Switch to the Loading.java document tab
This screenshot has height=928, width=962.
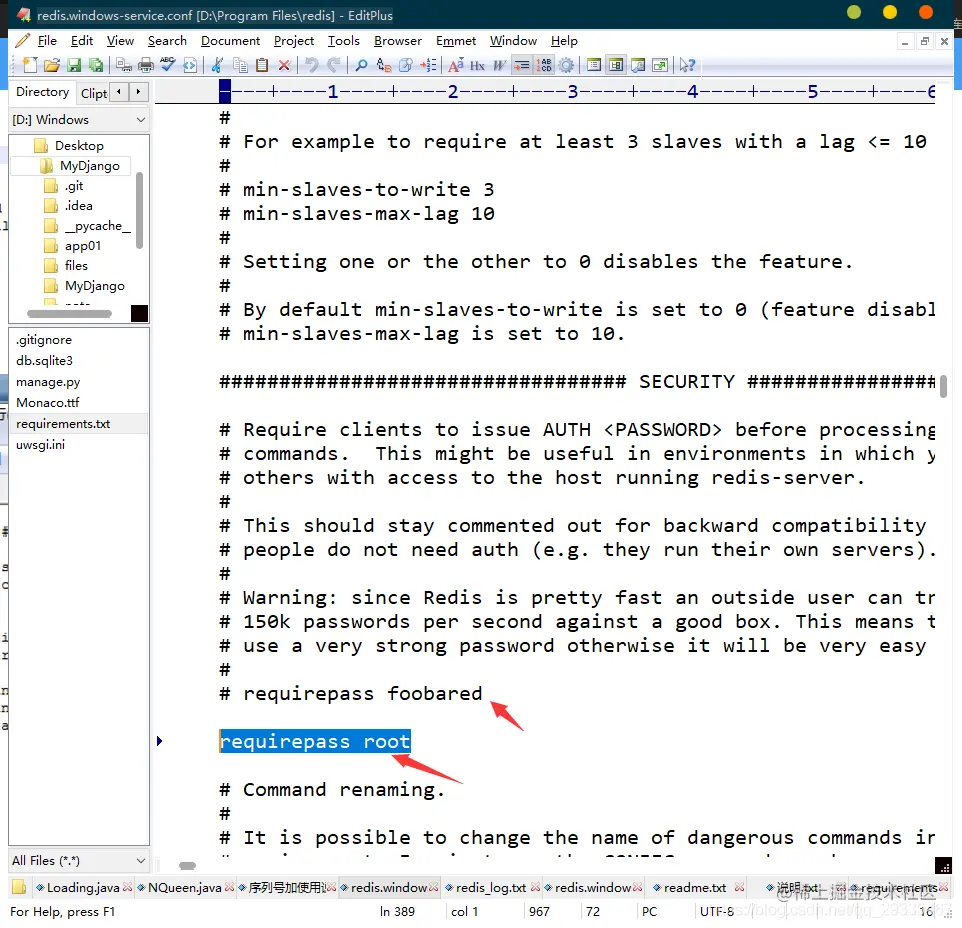click(x=83, y=888)
